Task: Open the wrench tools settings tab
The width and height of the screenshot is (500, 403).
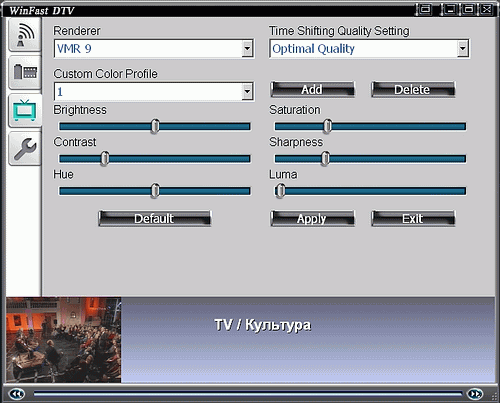Action: (x=25, y=148)
